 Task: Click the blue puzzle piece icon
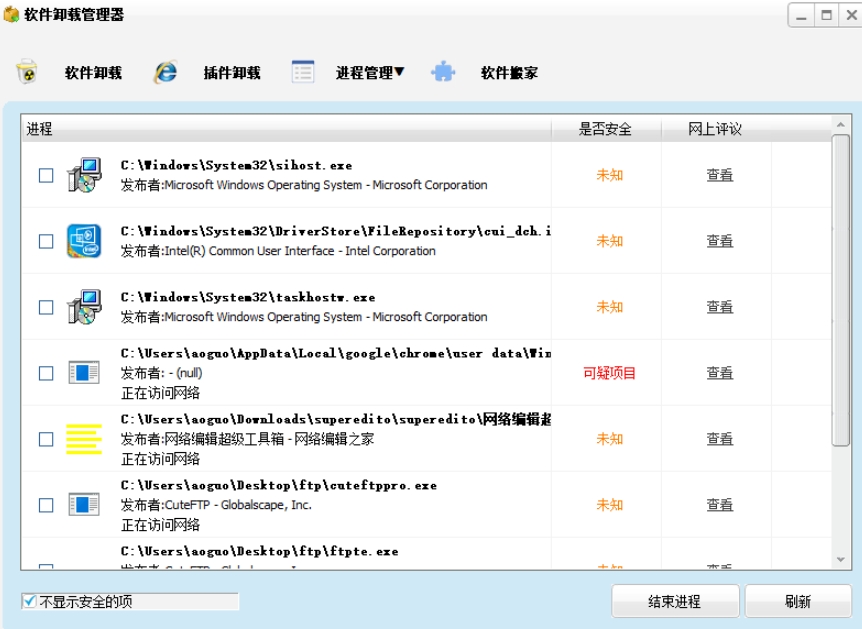[x=443, y=72]
